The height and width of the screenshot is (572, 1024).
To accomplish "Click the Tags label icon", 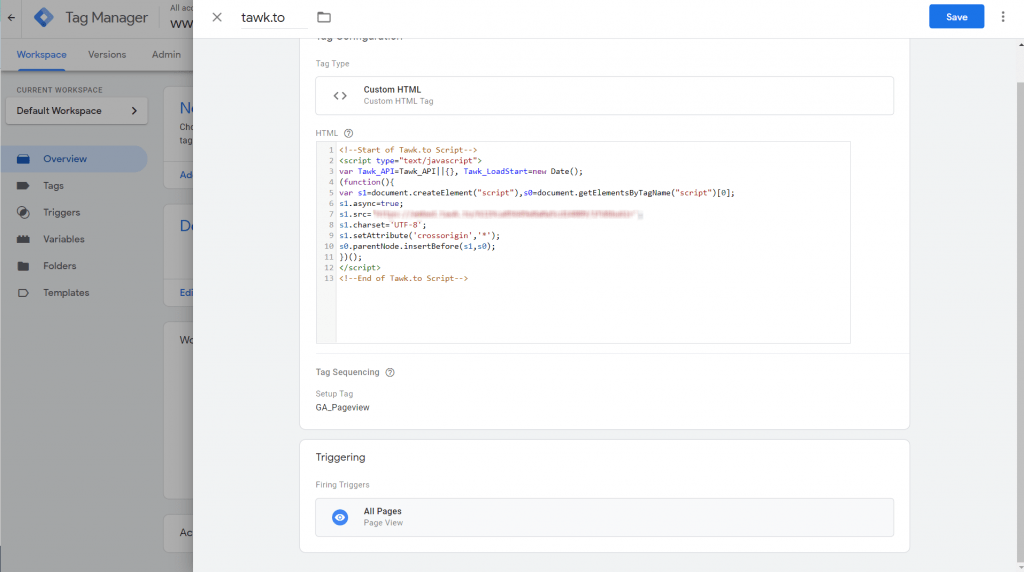I will point(24,185).
